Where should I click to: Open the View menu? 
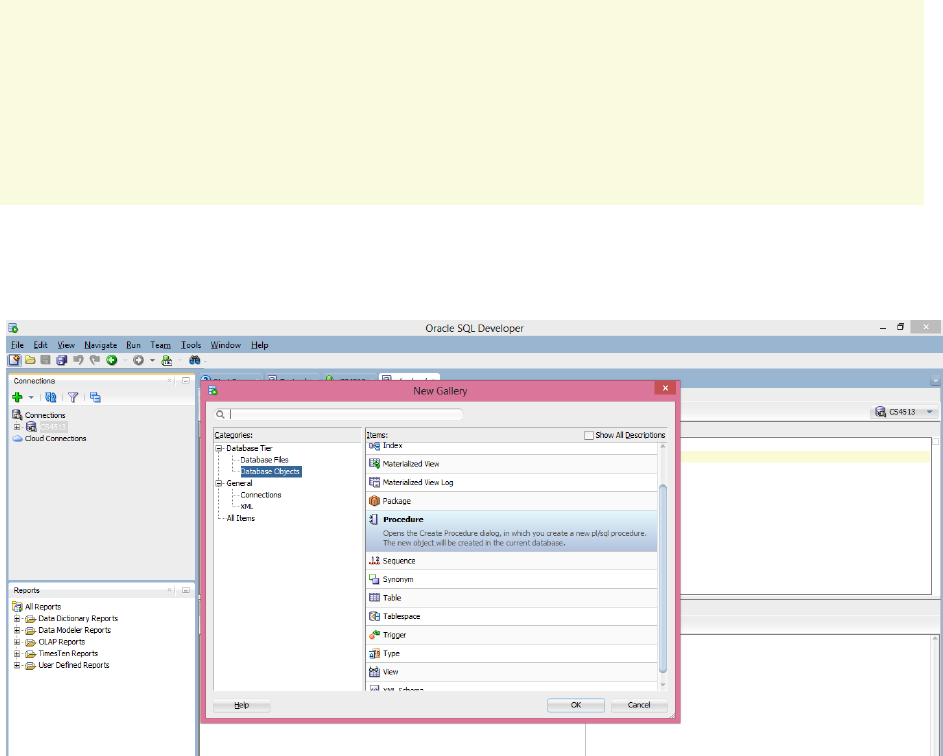[x=66, y=345]
